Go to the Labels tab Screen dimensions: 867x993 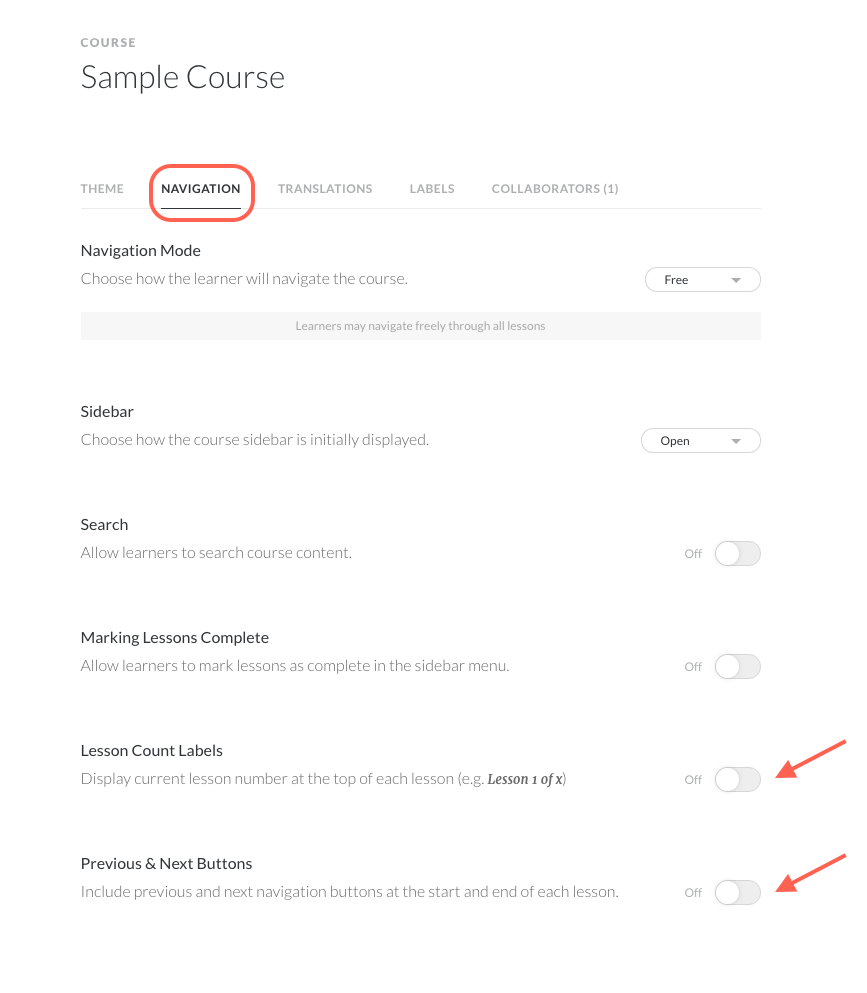click(x=432, y=189)
